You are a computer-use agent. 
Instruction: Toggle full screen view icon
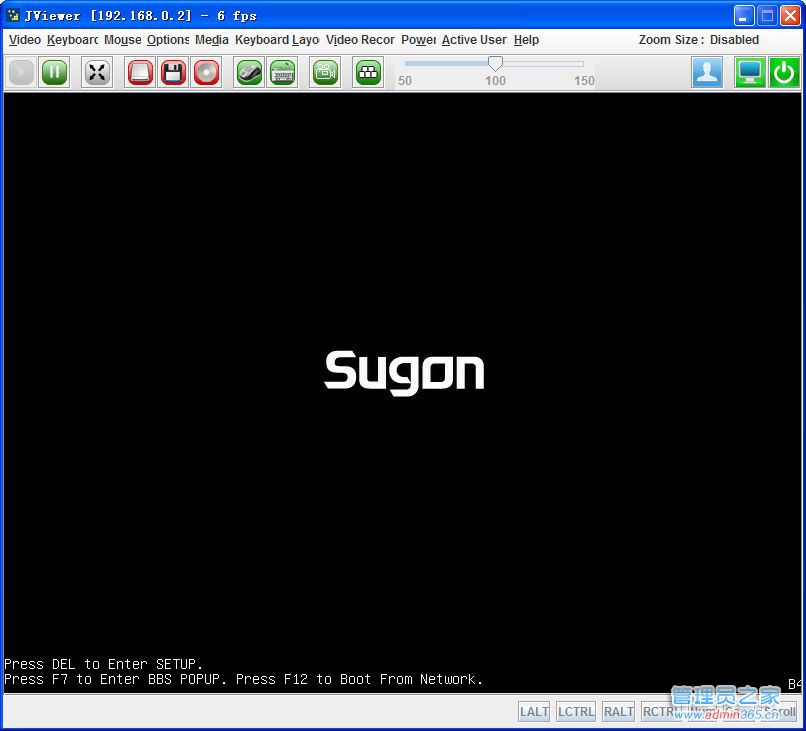tap(97, 72)
